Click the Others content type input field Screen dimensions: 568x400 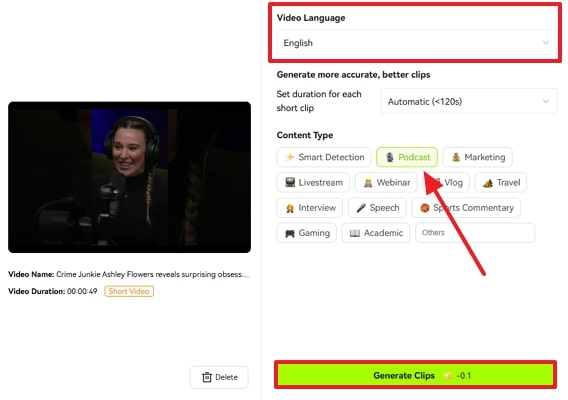(x=475, y=233)
